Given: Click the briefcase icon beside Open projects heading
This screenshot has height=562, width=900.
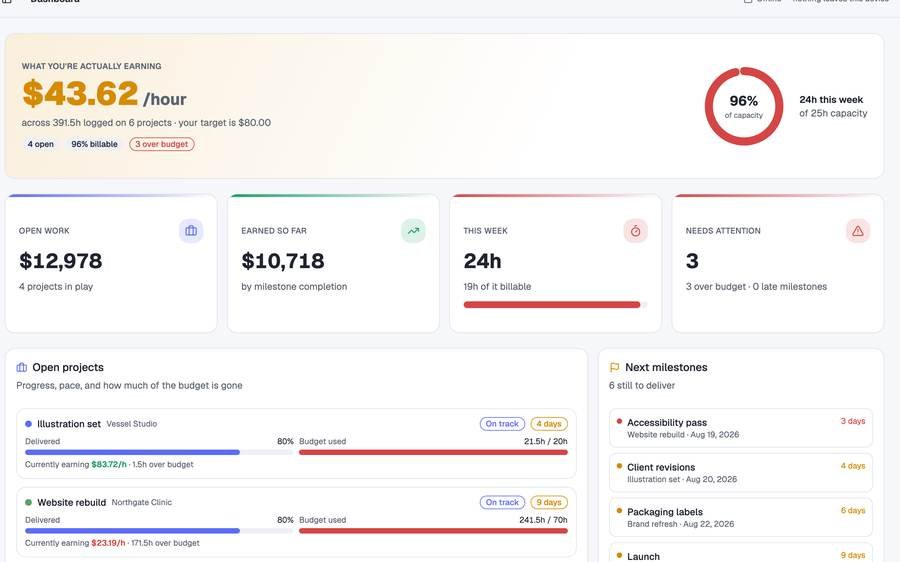Looking at the screenshot, I should coord(22,367).
